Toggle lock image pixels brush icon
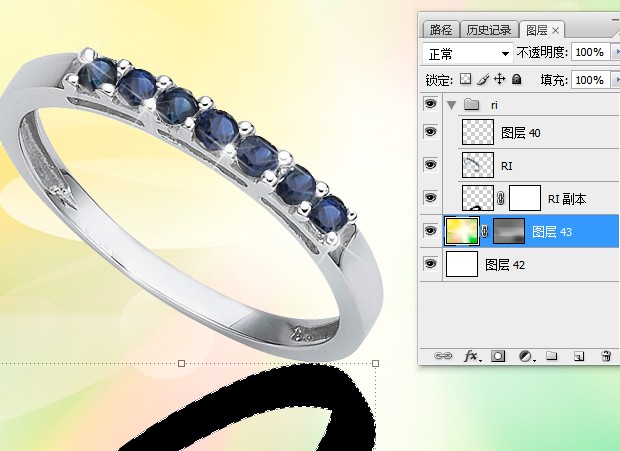Screen dimensions: 620x451 [483, 79]
